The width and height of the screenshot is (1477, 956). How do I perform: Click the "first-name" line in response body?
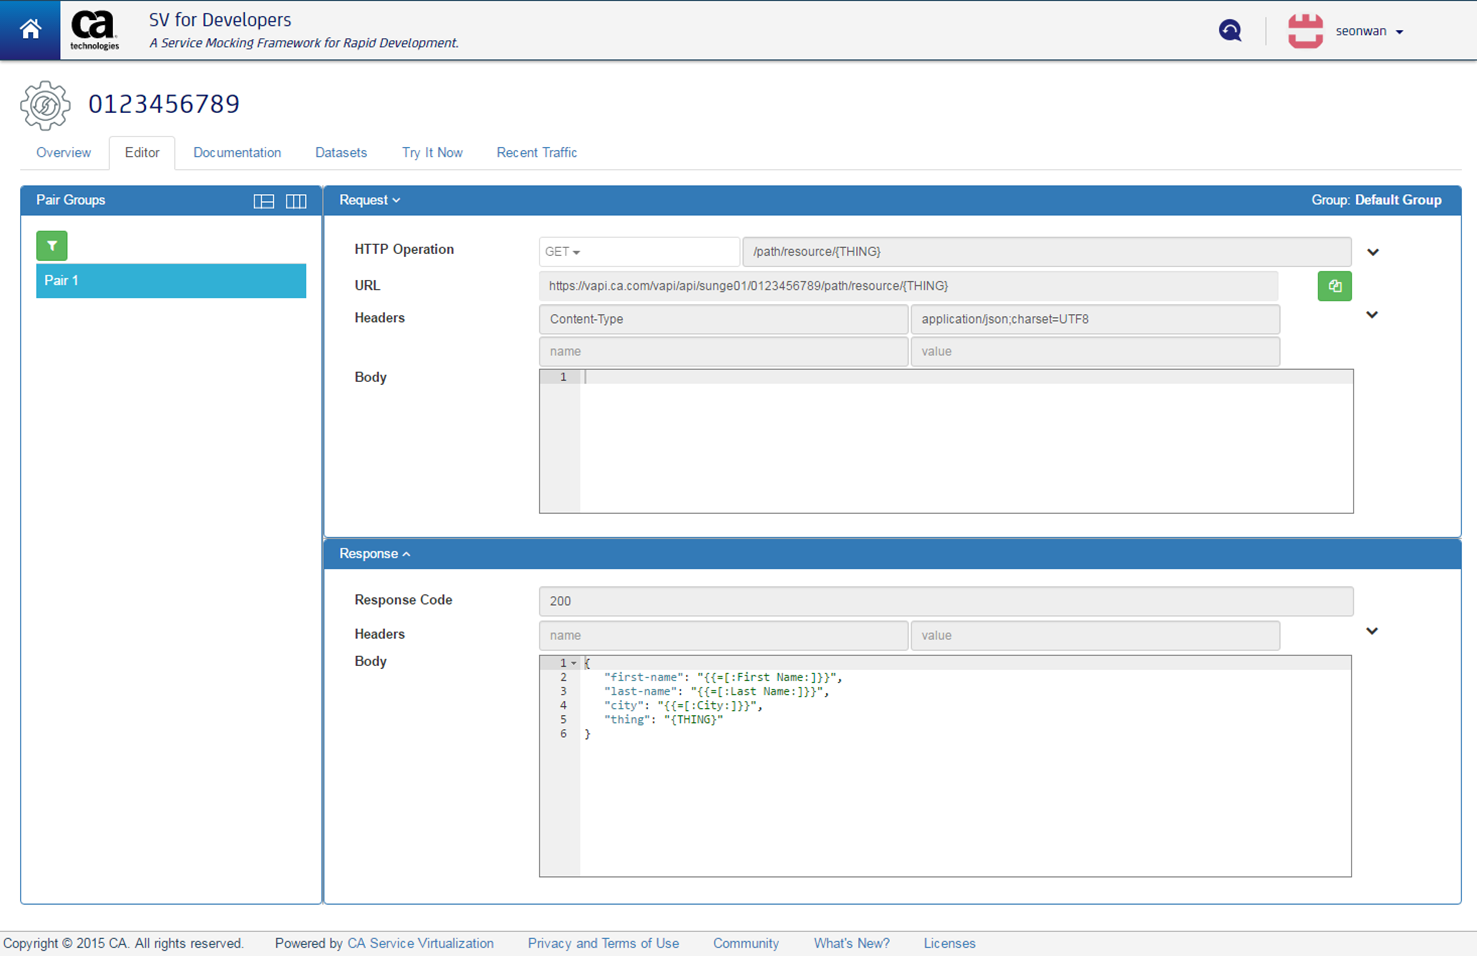tap(722, 677)
